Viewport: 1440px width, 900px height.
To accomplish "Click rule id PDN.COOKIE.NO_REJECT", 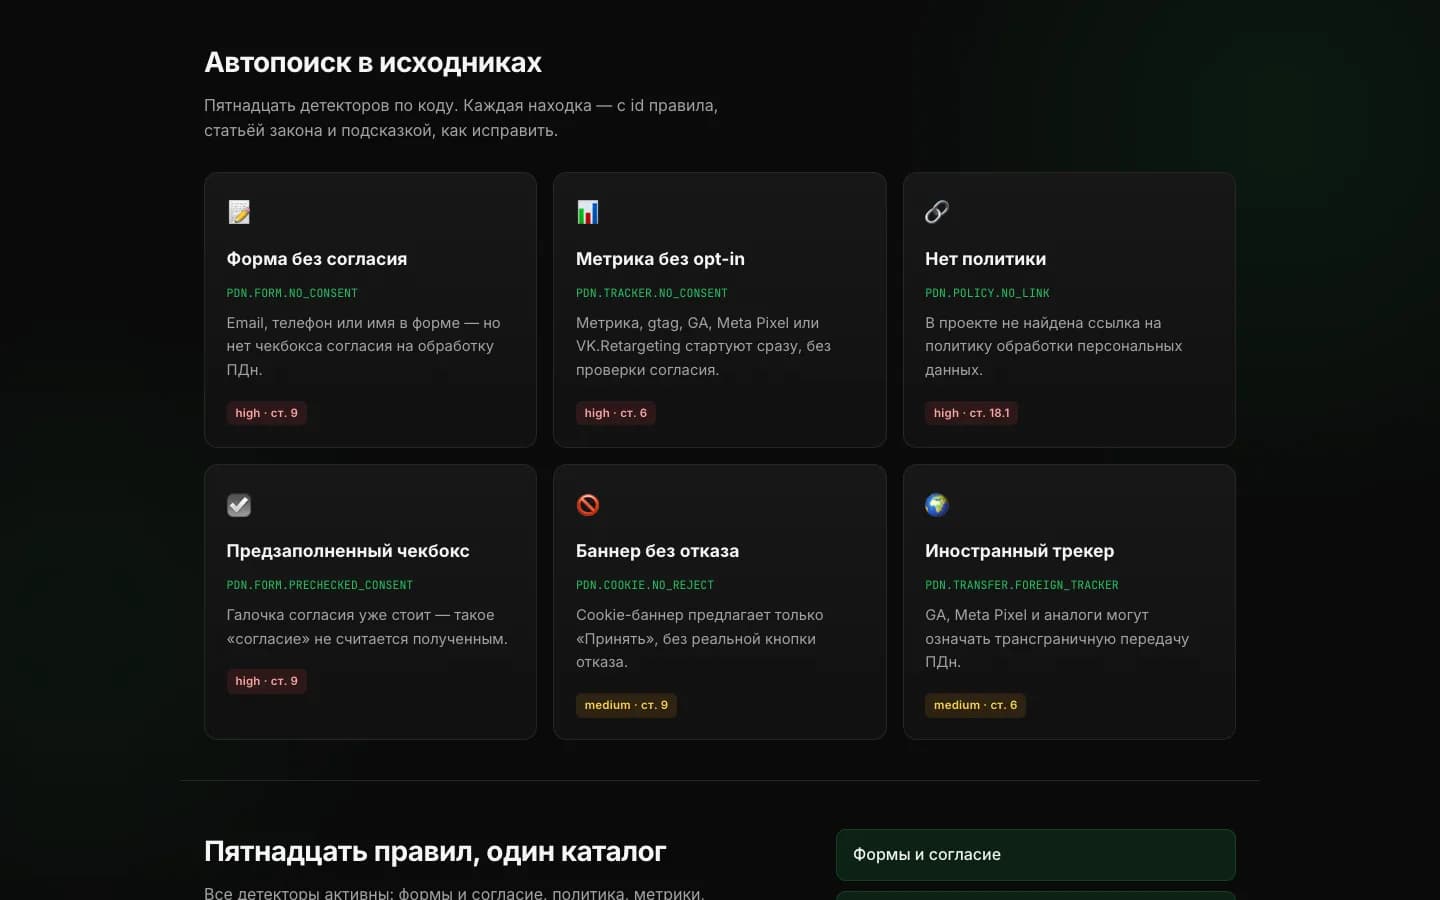I will [x=645, y=585].
